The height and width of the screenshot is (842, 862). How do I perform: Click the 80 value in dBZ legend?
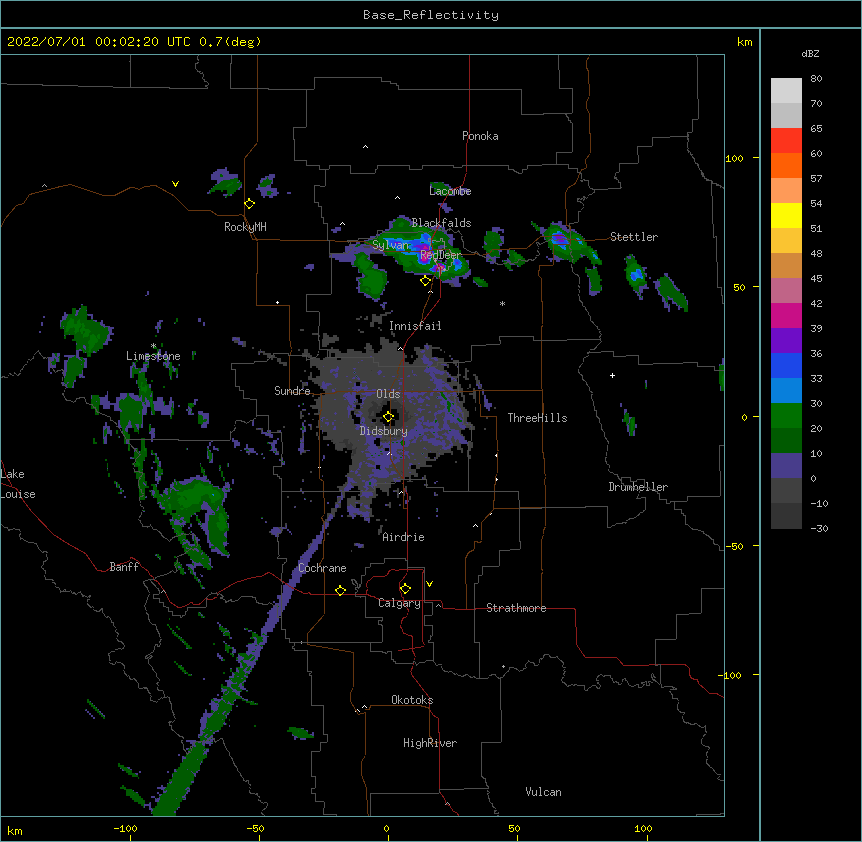click(x=816, y=79)
